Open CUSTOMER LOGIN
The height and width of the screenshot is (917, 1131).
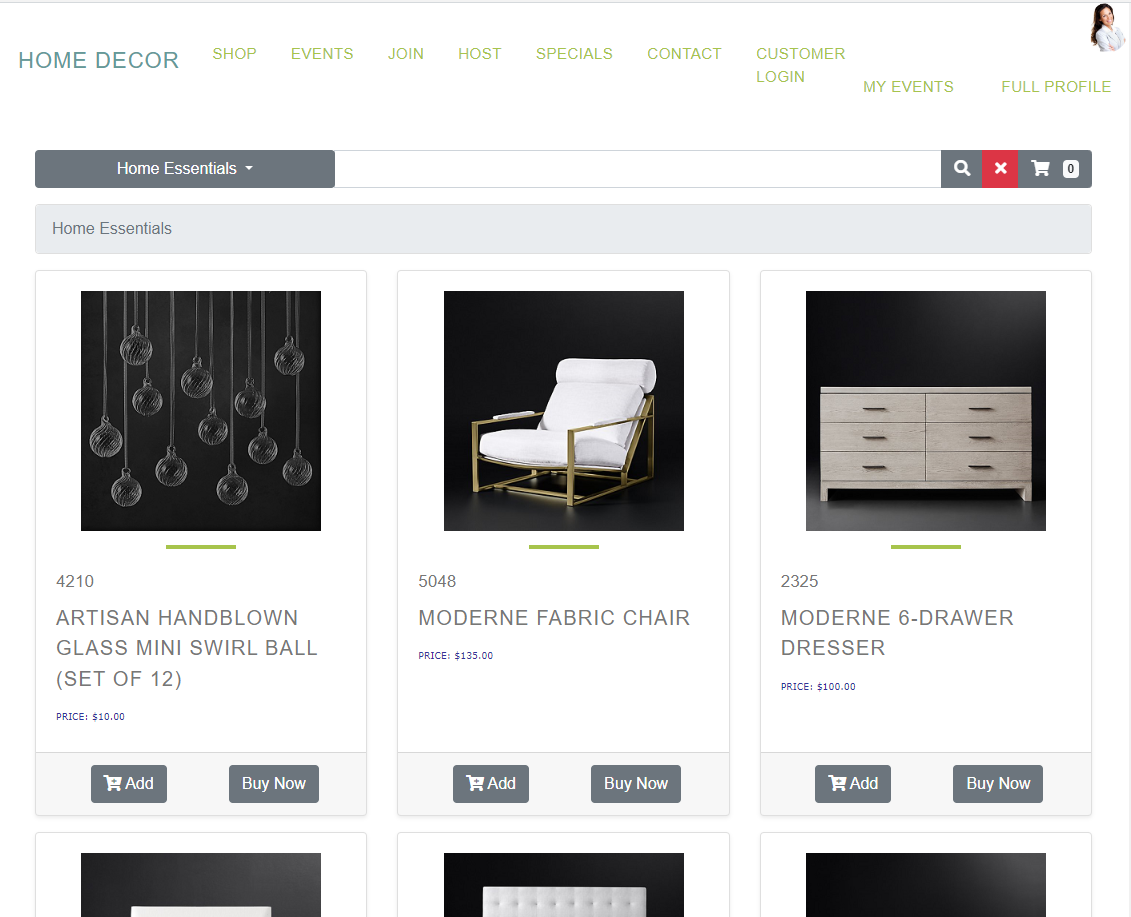(800, 65)
